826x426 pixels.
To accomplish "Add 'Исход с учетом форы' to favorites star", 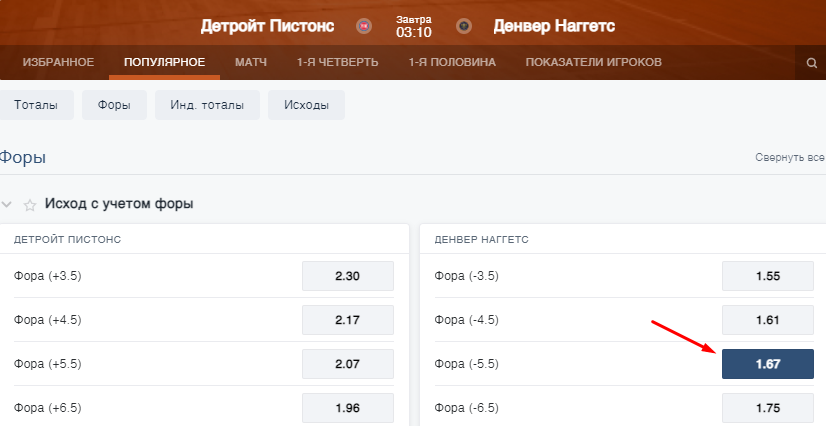I will click(30, 205).
